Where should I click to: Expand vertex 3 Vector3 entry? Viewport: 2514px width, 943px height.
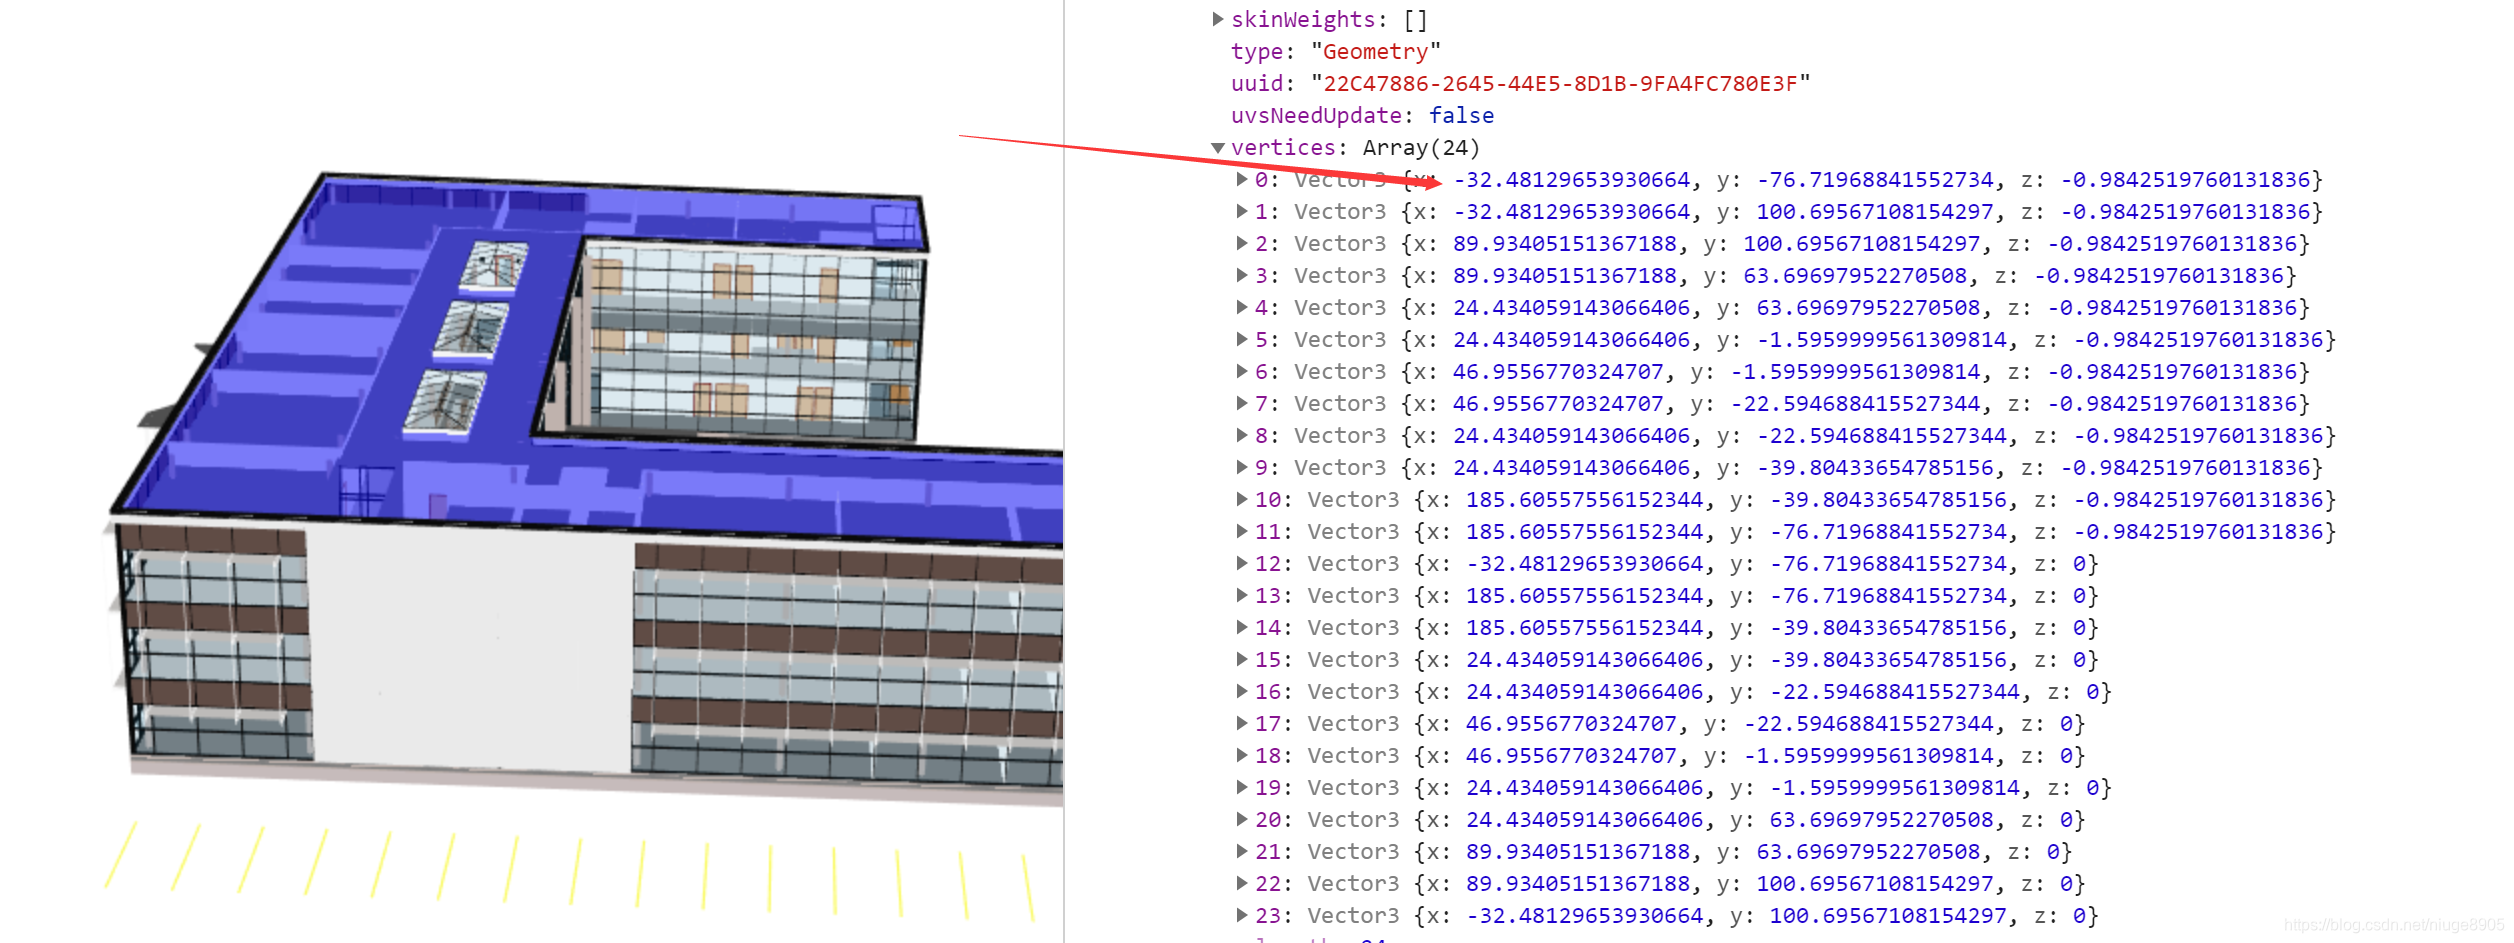click(x=1242, y=276)
